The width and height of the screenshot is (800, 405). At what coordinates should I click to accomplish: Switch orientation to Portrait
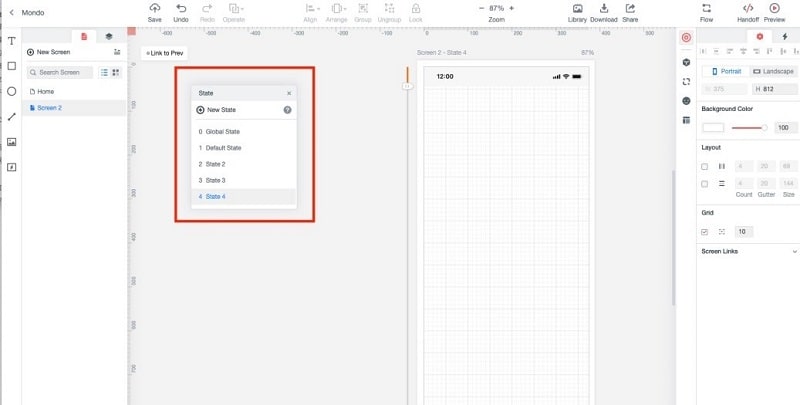pyautogui.click(x=726, y=71)
